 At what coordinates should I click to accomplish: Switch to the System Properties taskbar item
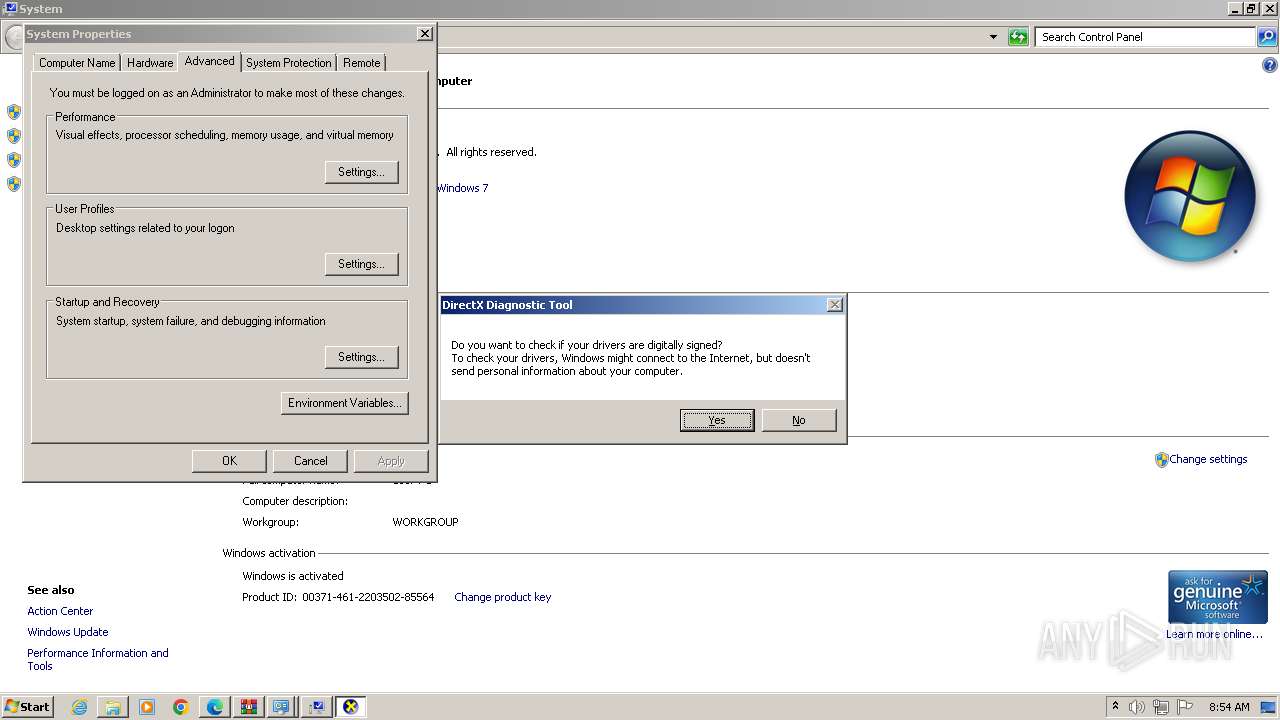316,707
